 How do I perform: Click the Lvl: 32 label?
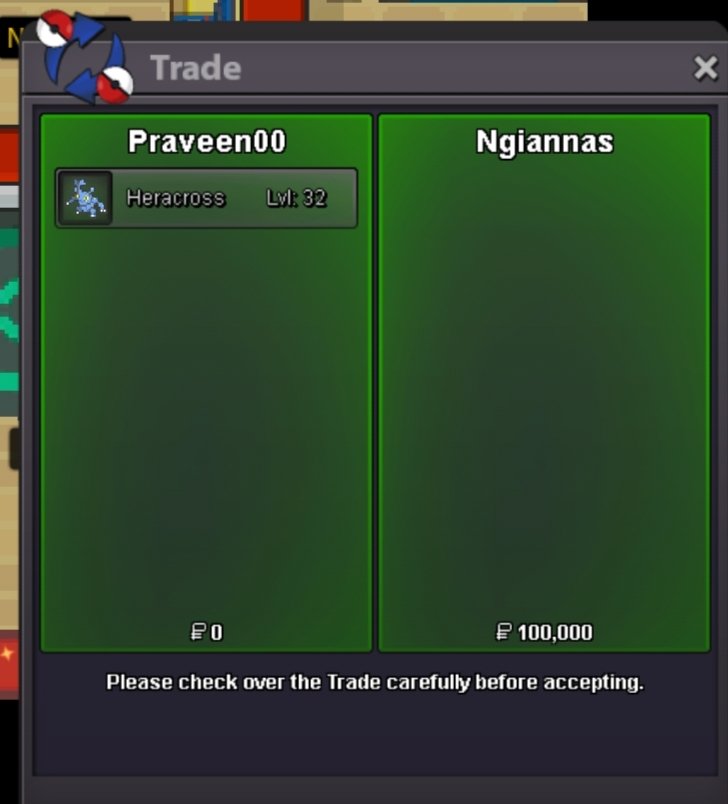[x=296, y=198]
